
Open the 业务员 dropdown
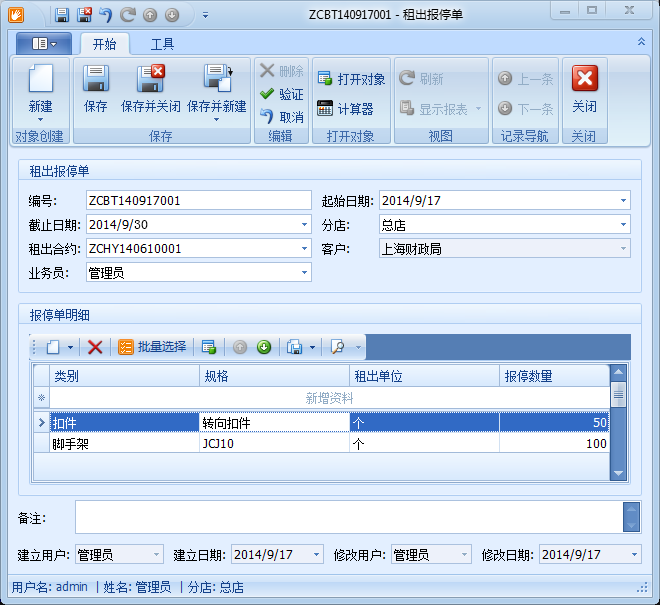[304, 272]
